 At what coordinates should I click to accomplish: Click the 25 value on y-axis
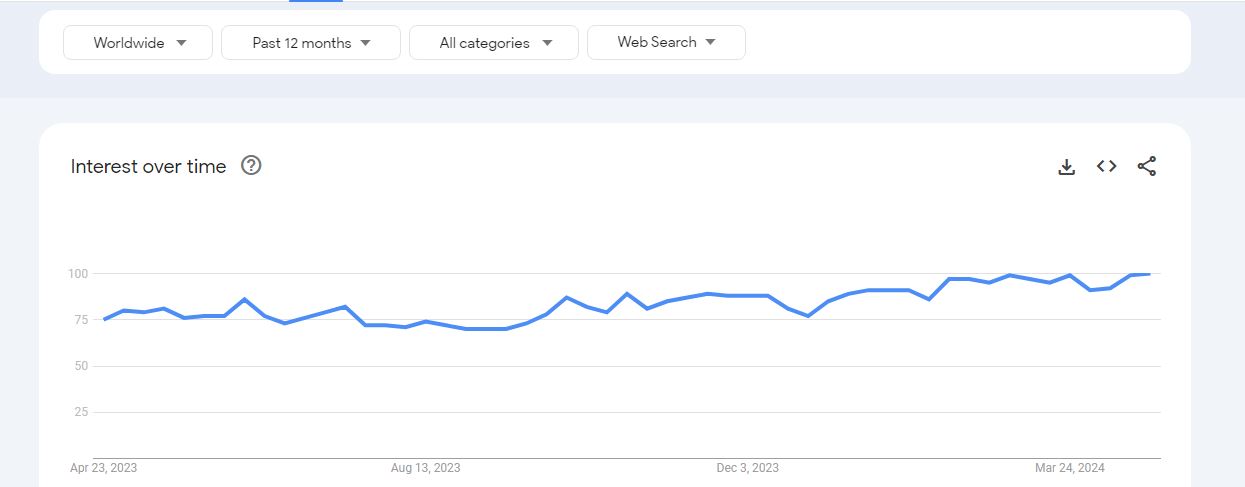[x=82, y=412]
